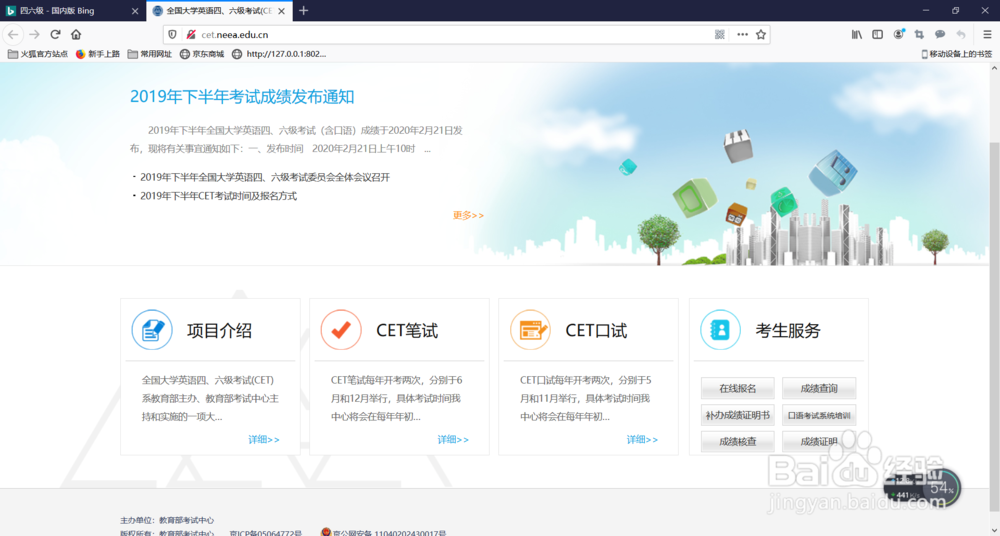Open the 2019年下半年考试成绩发布通知 headline
Viewport: 1000px width, 536px height.
tap(242, 97)
